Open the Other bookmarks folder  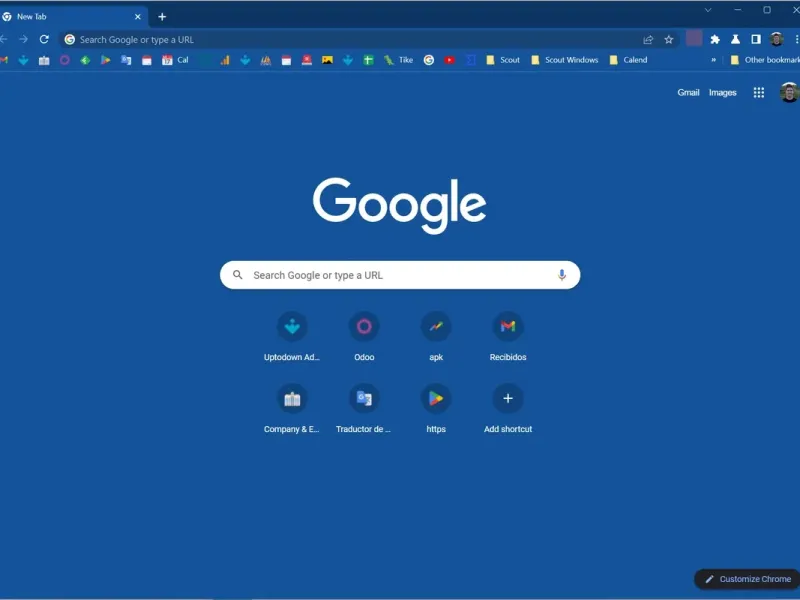tap(765, 60)
